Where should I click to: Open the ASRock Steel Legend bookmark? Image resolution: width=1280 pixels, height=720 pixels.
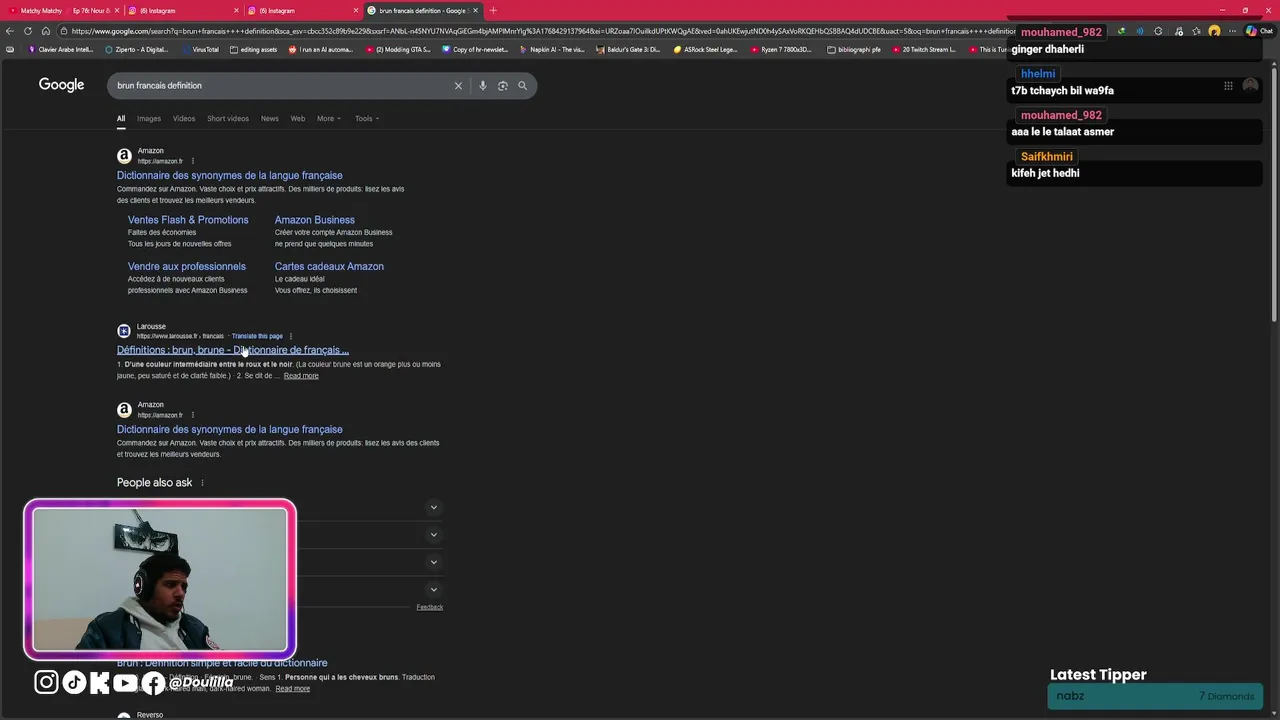(706, 49)
